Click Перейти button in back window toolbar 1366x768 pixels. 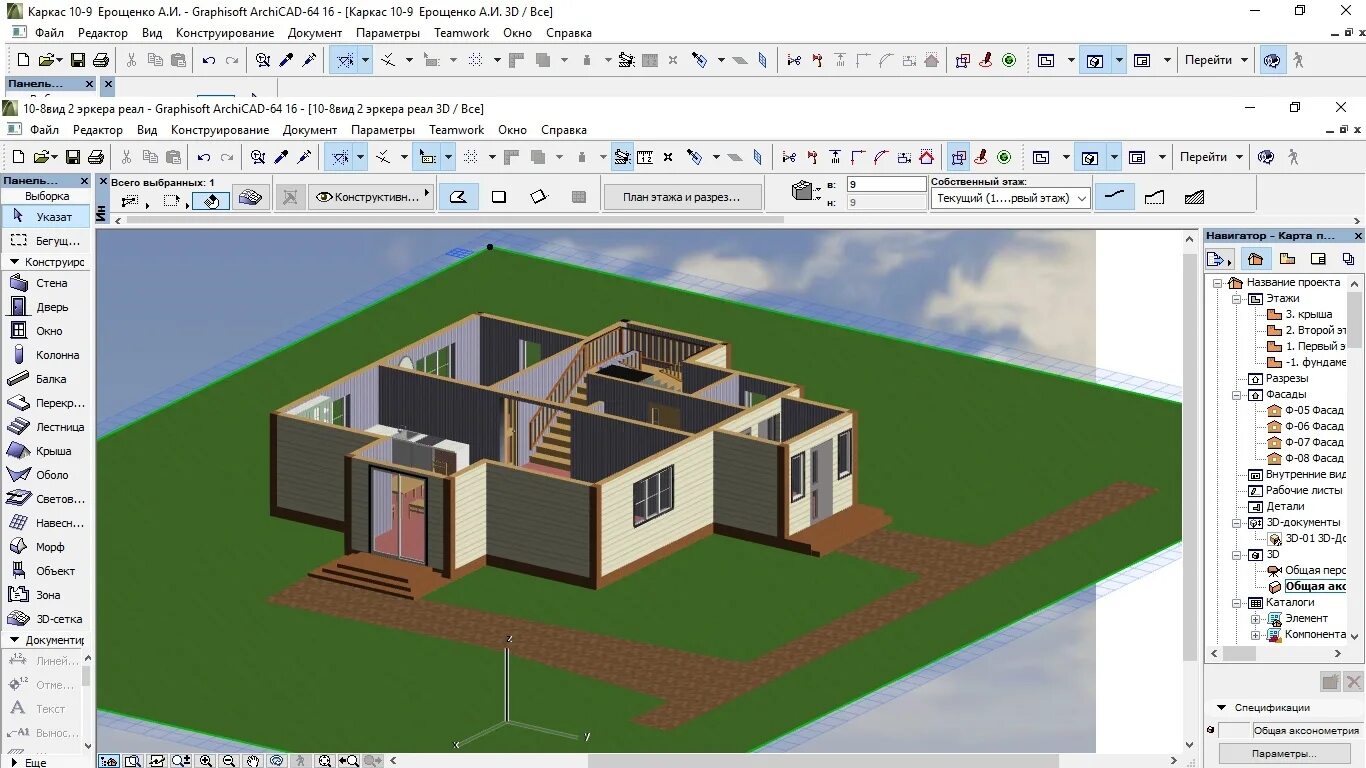pos(1209,60)
